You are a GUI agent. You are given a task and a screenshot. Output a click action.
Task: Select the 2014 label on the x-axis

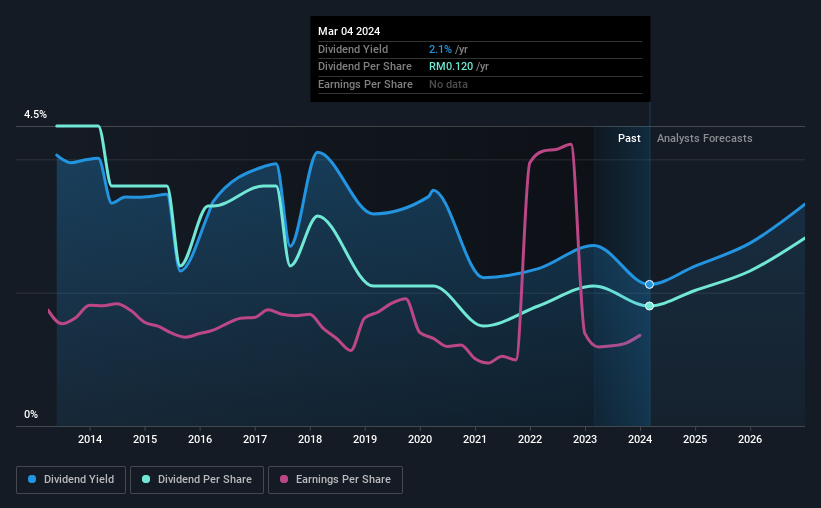coord(90,439)
